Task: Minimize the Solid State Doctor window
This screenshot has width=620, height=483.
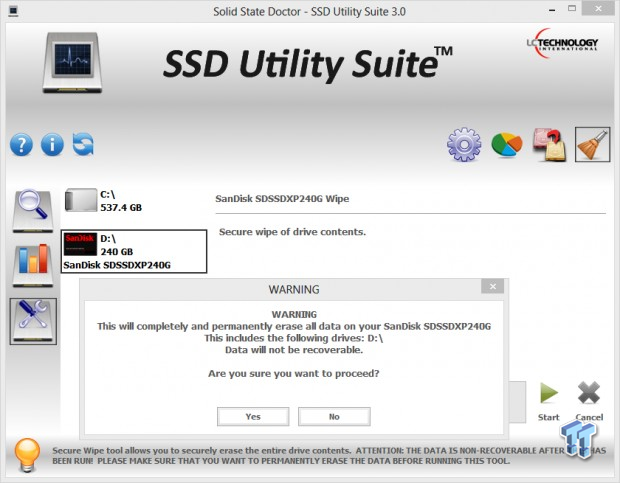Action: tap(552, 11)
